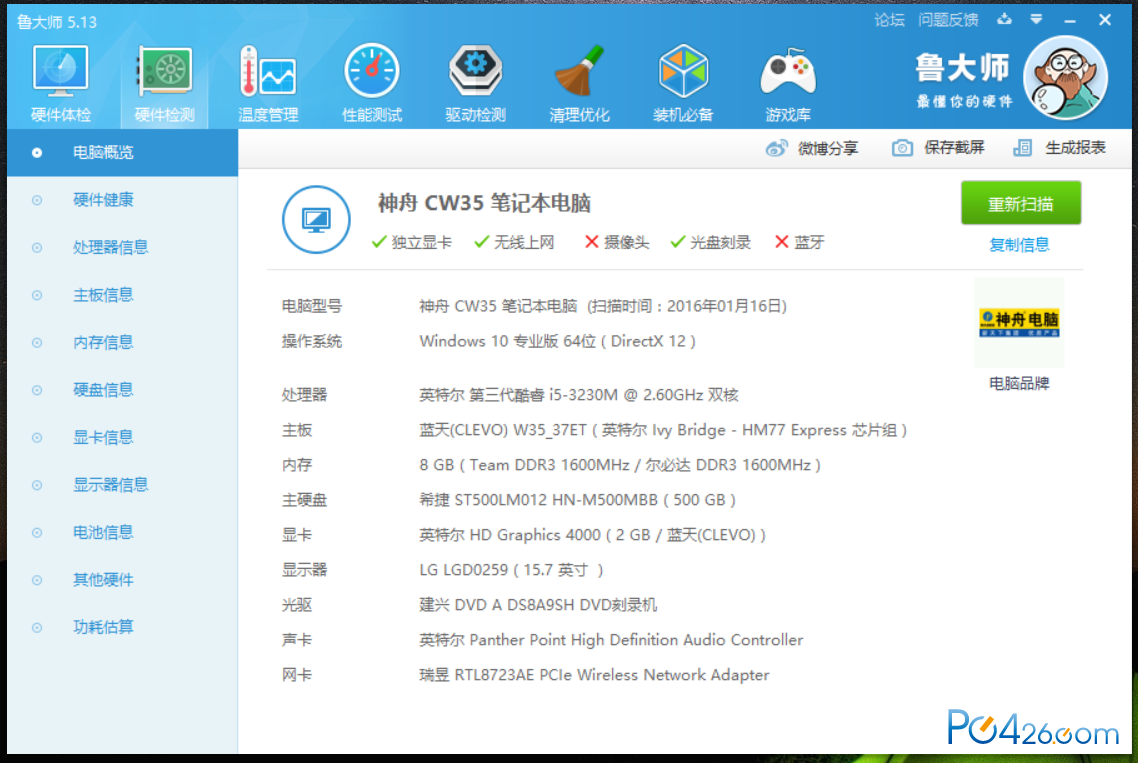Click the 电脑品牌 caption
The image size is (1138, 763).
coord(1019,383)
